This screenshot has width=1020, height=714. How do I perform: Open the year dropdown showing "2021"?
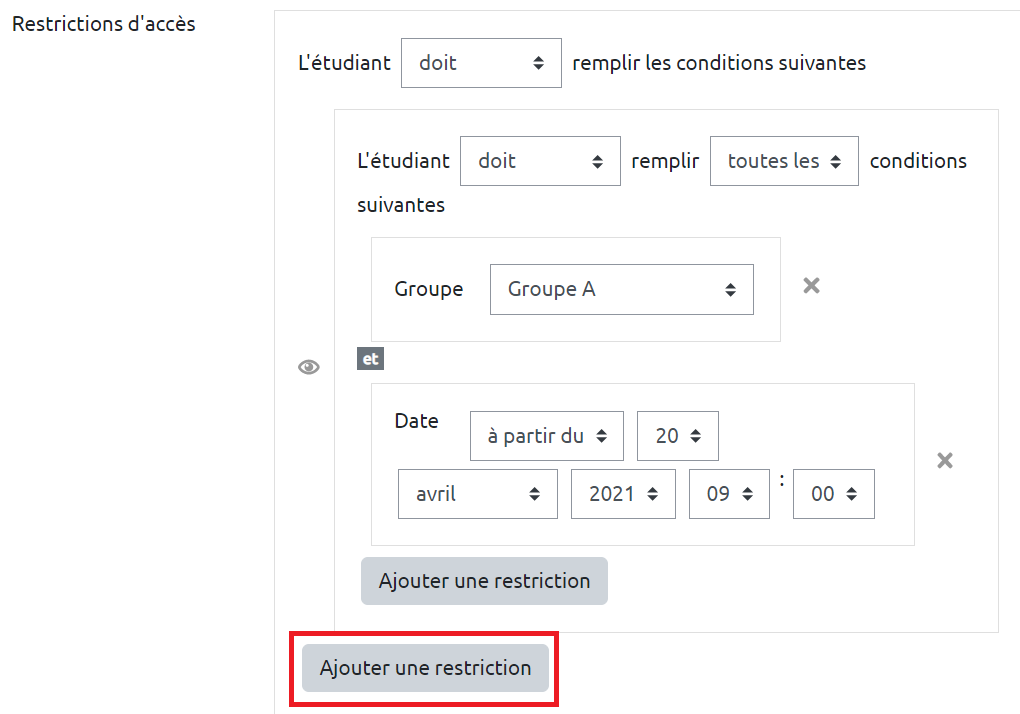coord(623,494)
